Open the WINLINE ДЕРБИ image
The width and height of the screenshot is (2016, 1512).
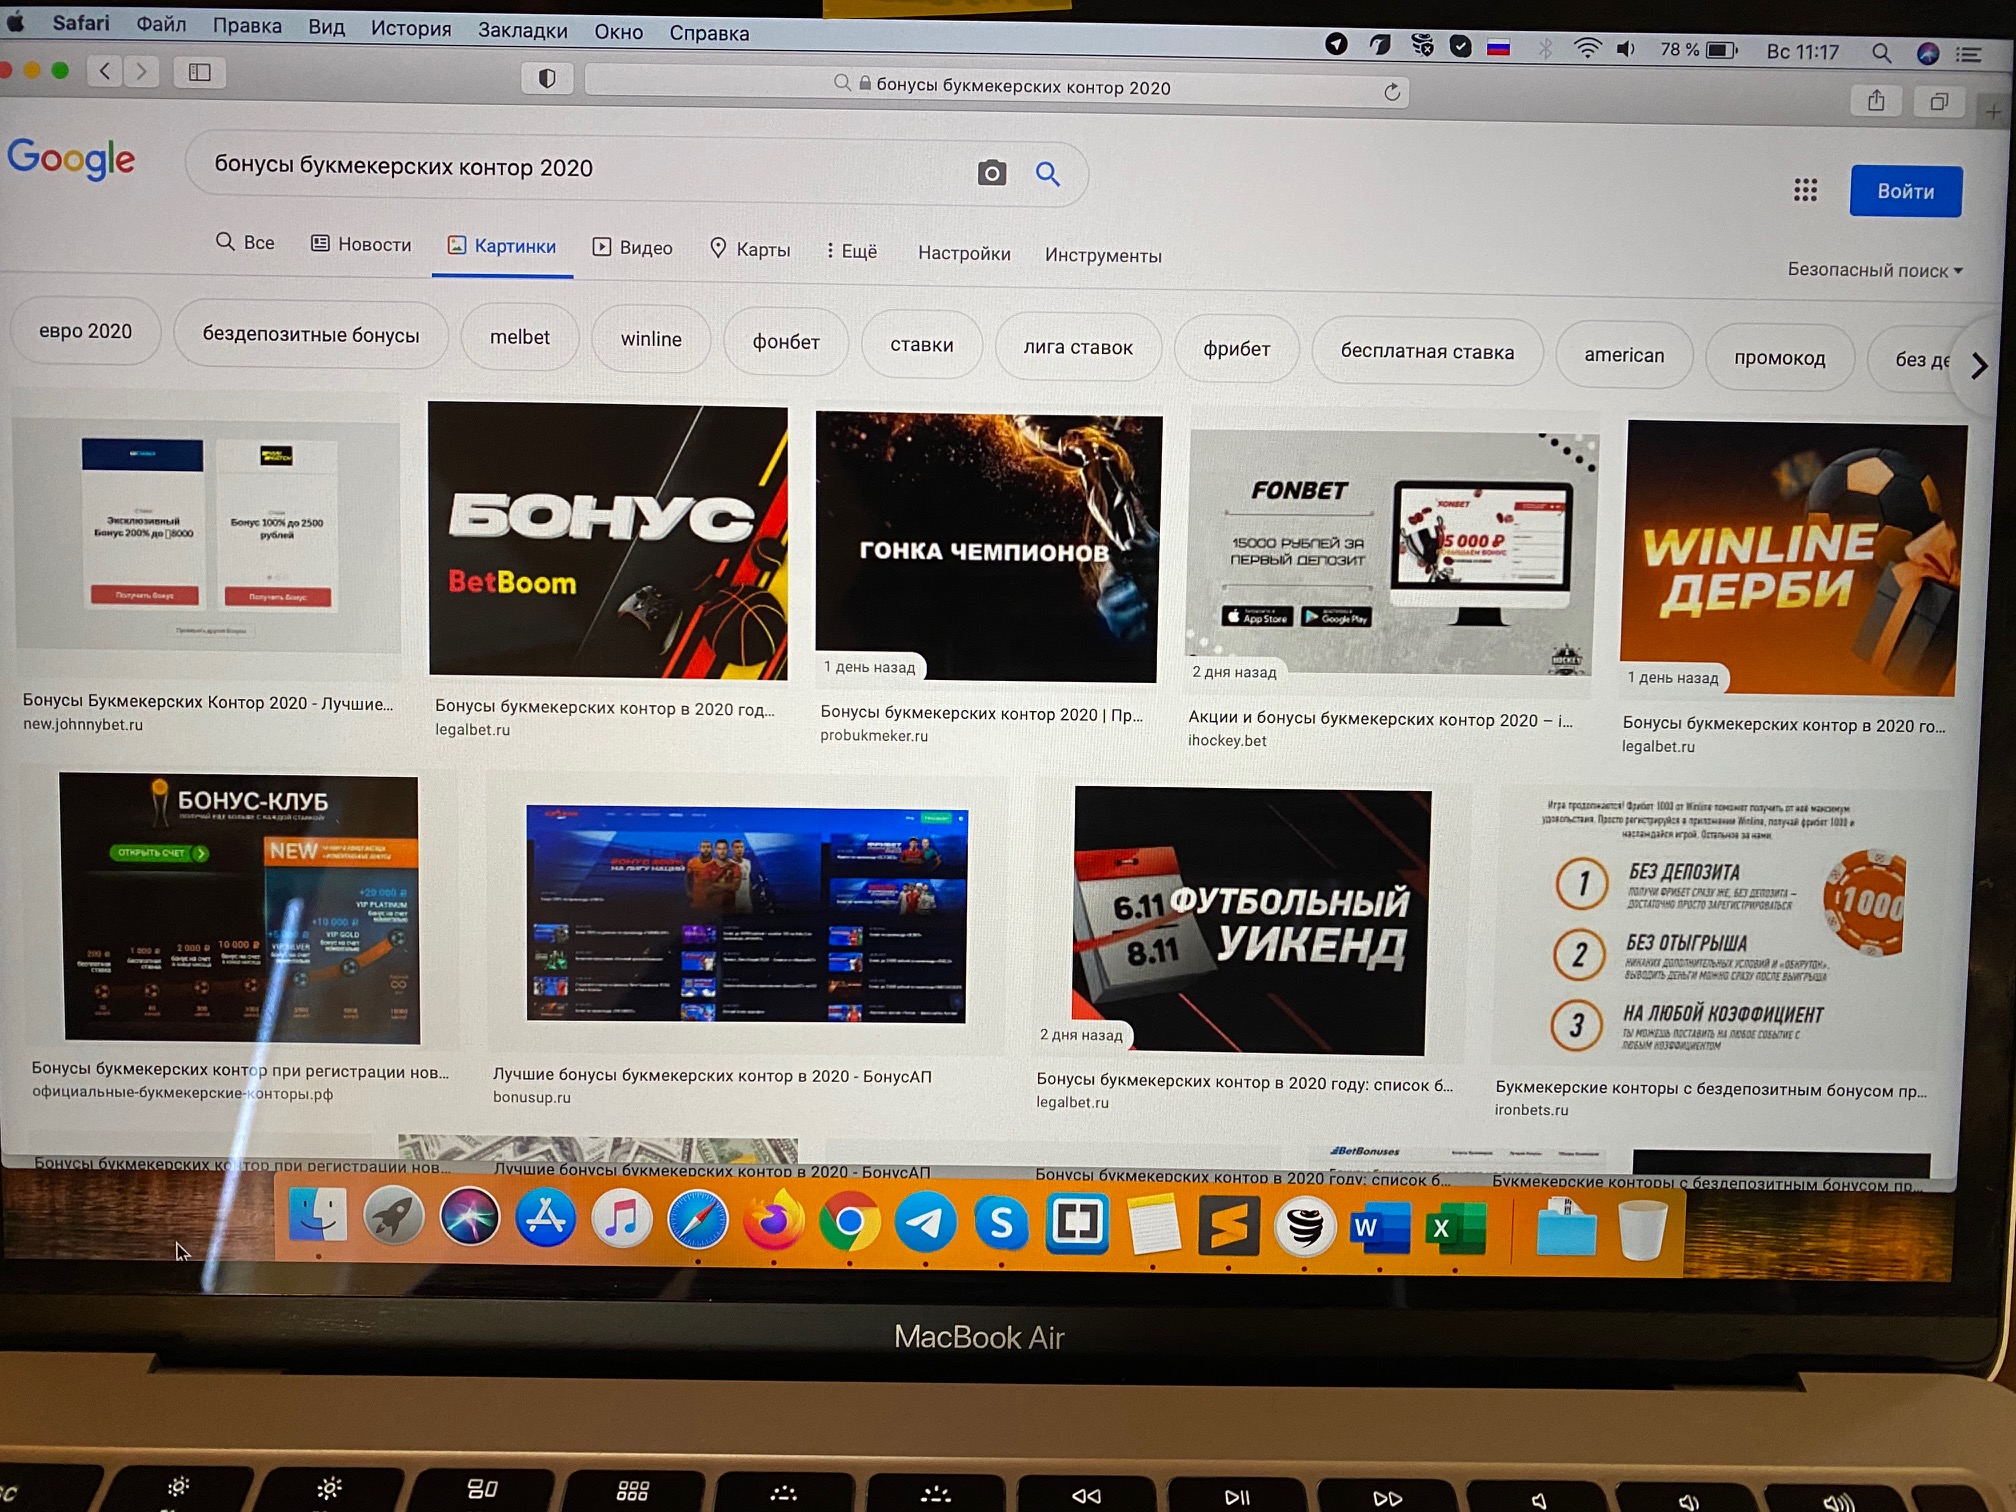(x=1792, y=558)
